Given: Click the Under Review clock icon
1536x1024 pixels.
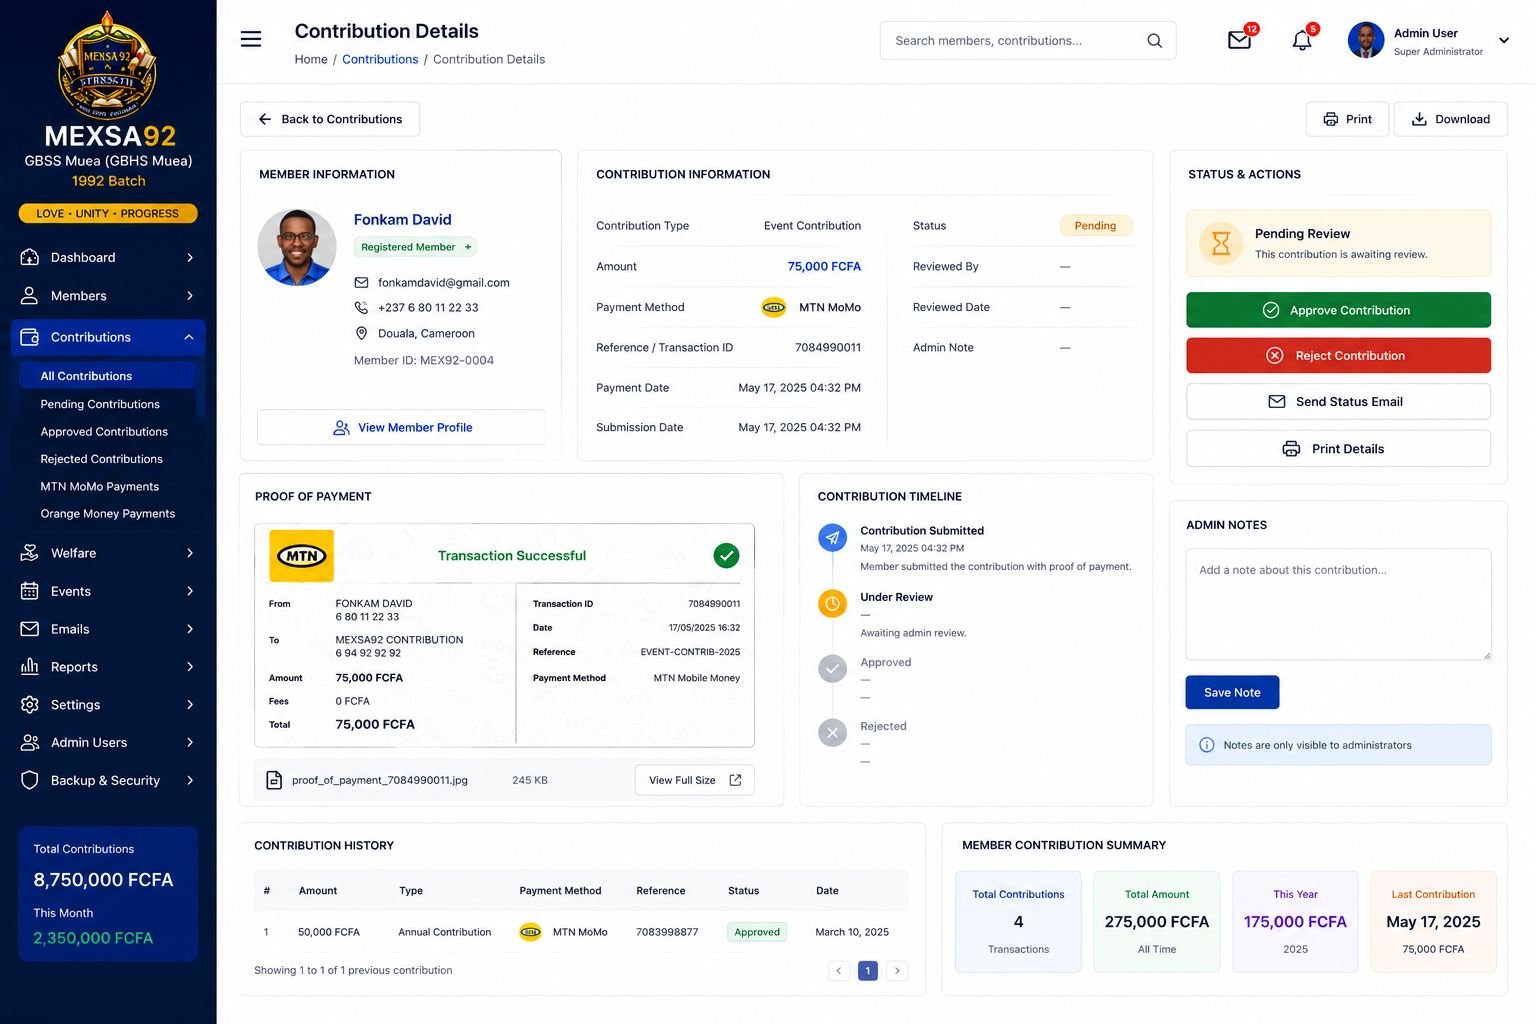Looking at the screenshot, I should (832, 604).
